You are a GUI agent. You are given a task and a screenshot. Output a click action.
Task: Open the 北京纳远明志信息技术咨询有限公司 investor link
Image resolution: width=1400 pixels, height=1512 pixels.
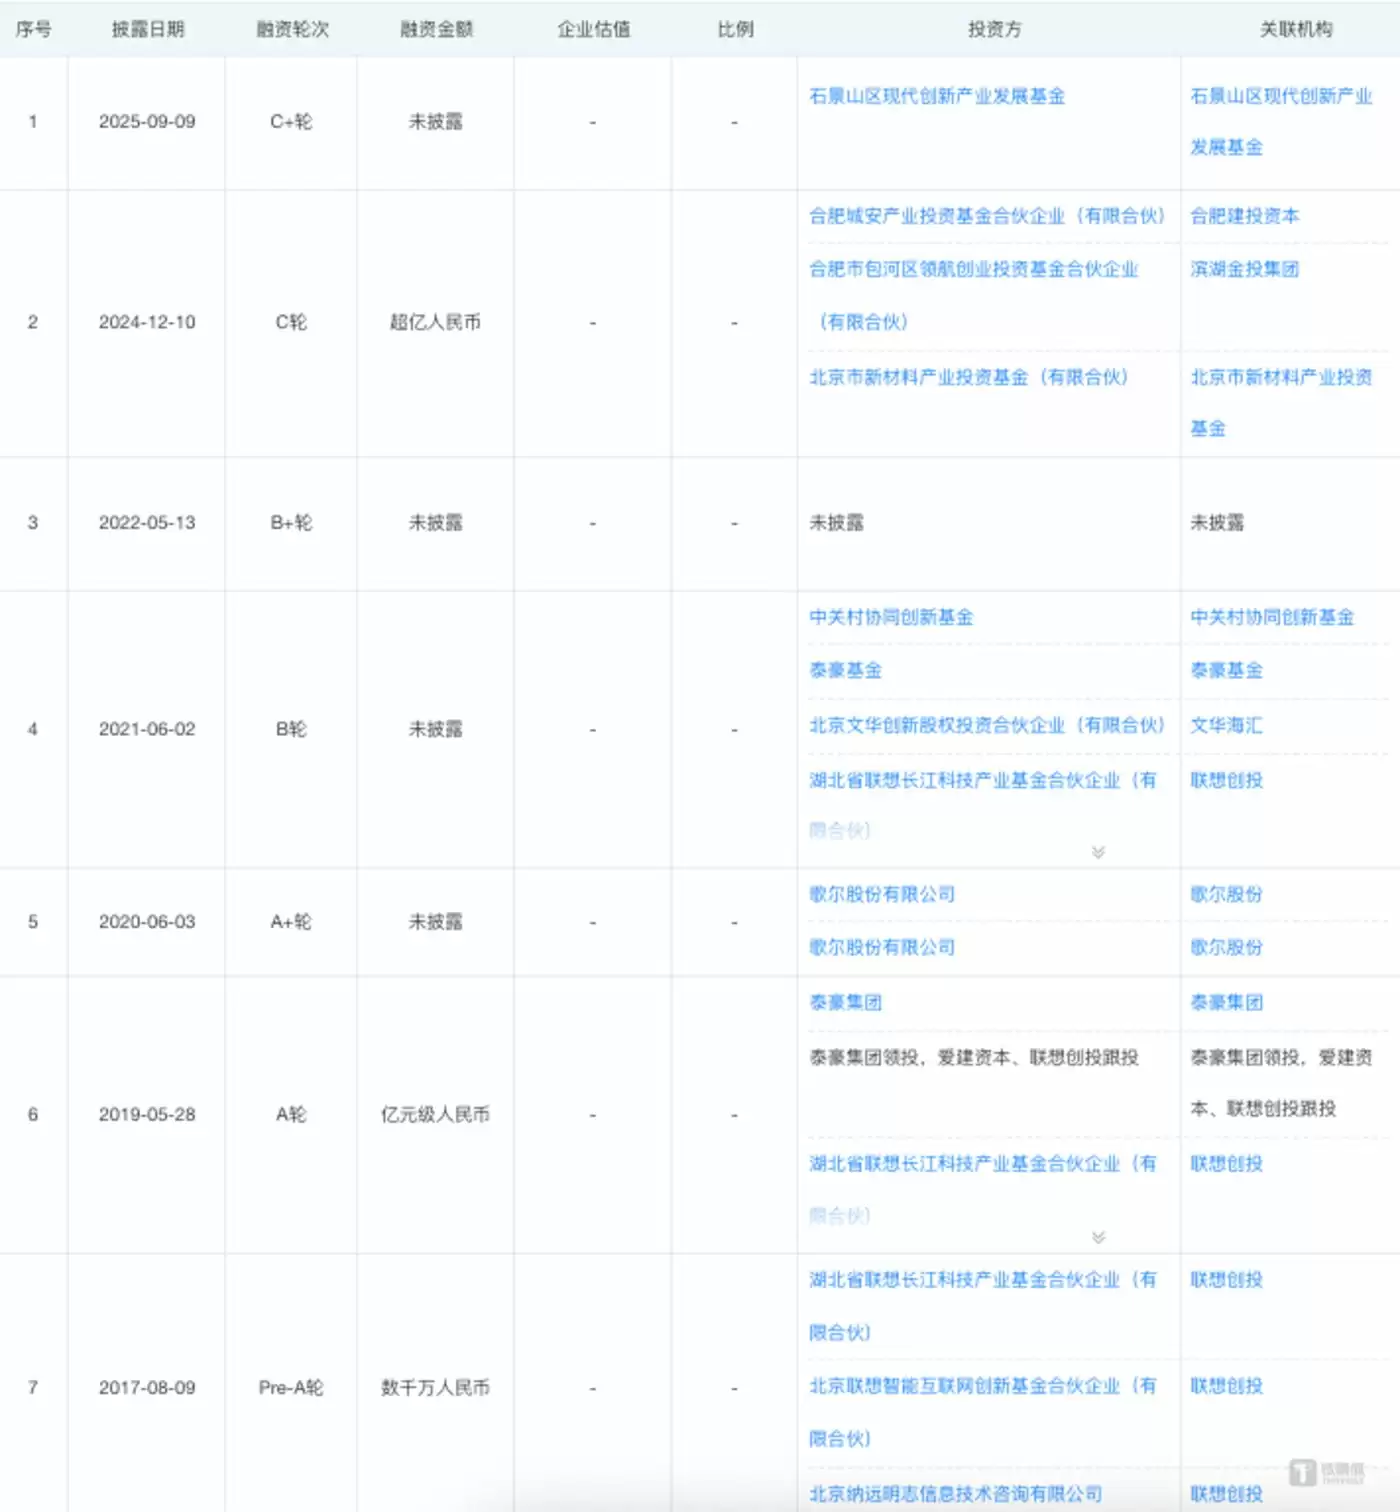click(955, 1493)
